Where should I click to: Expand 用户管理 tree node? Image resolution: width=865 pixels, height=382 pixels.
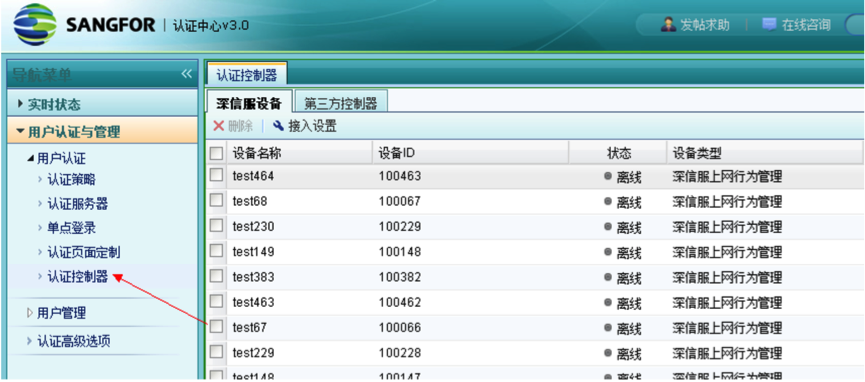(30, 313)
